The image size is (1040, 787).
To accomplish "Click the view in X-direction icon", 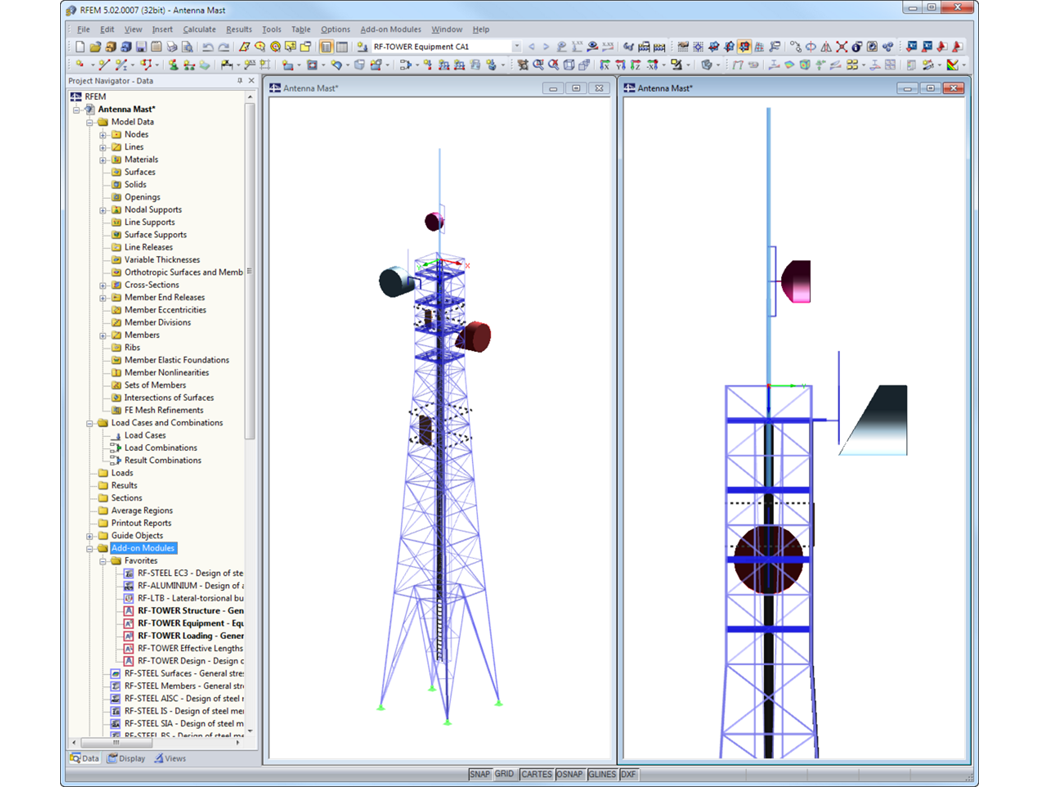I will (x=604, y=66).
